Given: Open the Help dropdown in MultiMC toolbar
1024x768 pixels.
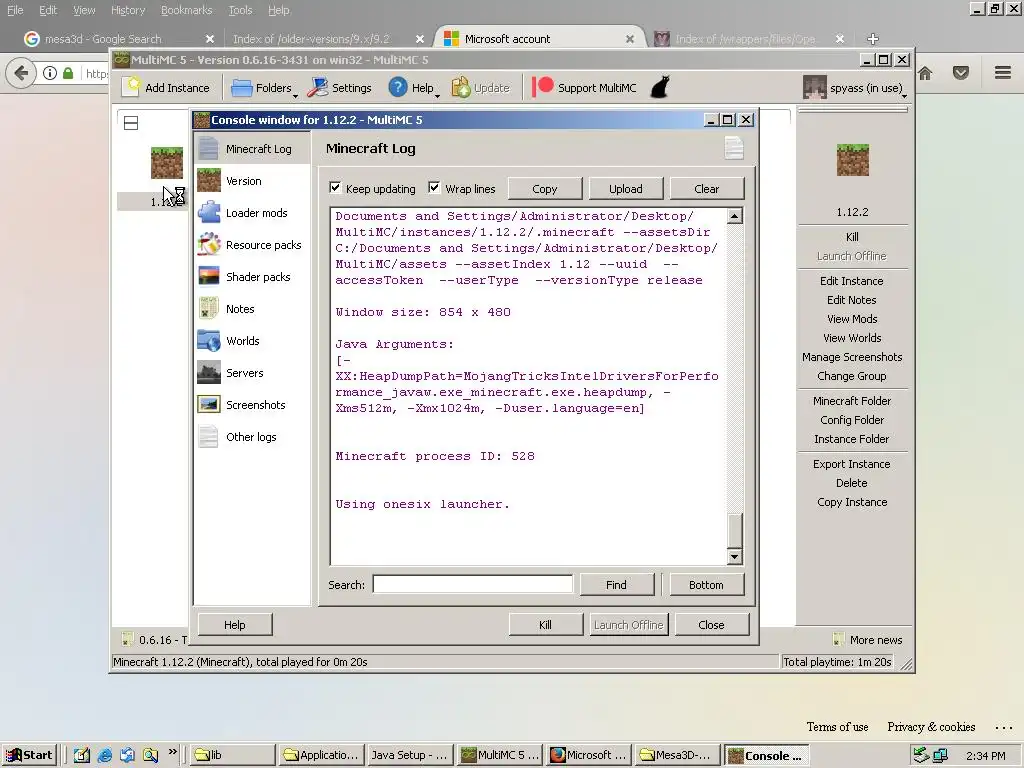Looking at the screenshot, I should click(413, 88).
